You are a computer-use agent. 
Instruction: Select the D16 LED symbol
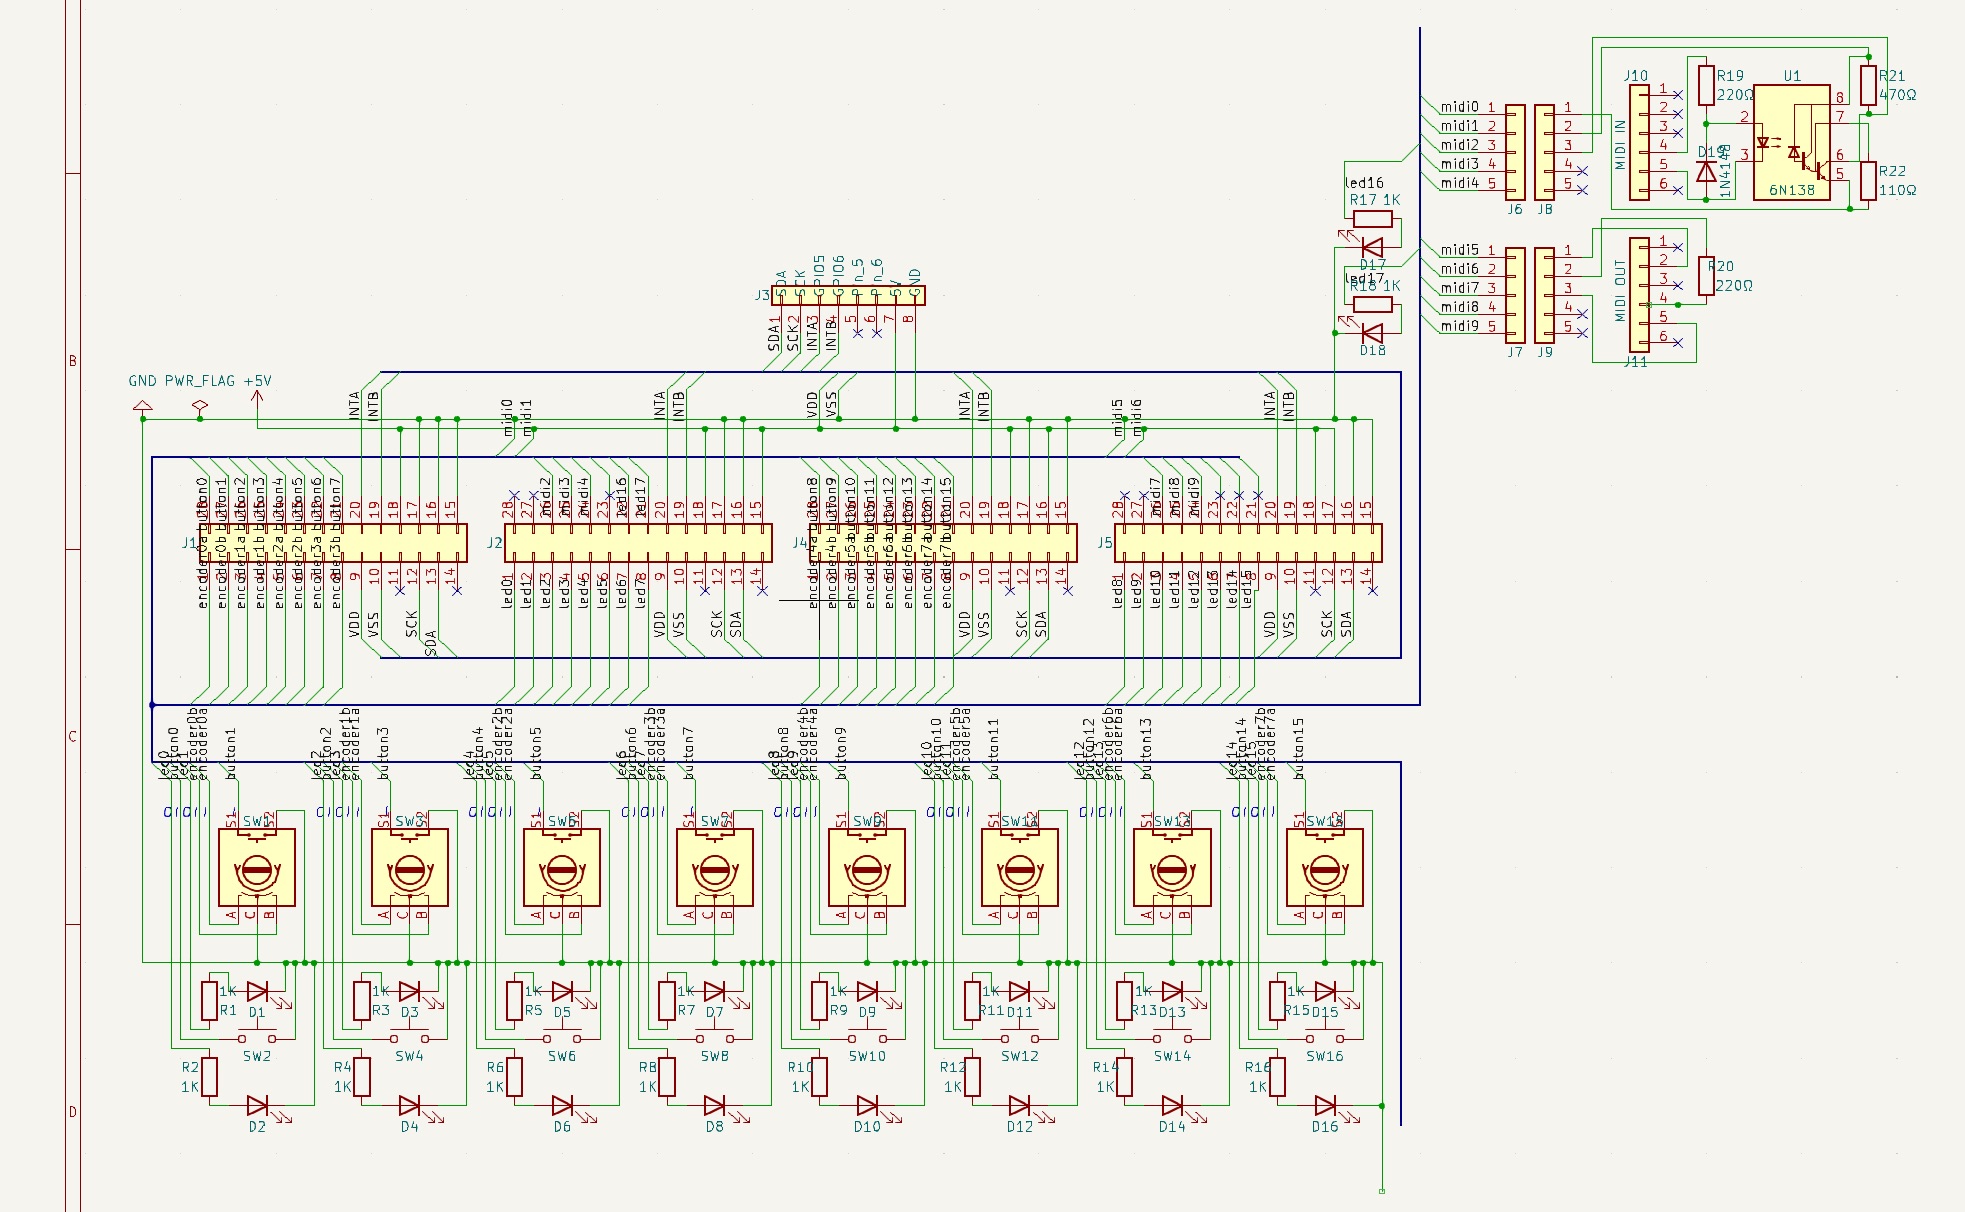coord(1325,1105)
